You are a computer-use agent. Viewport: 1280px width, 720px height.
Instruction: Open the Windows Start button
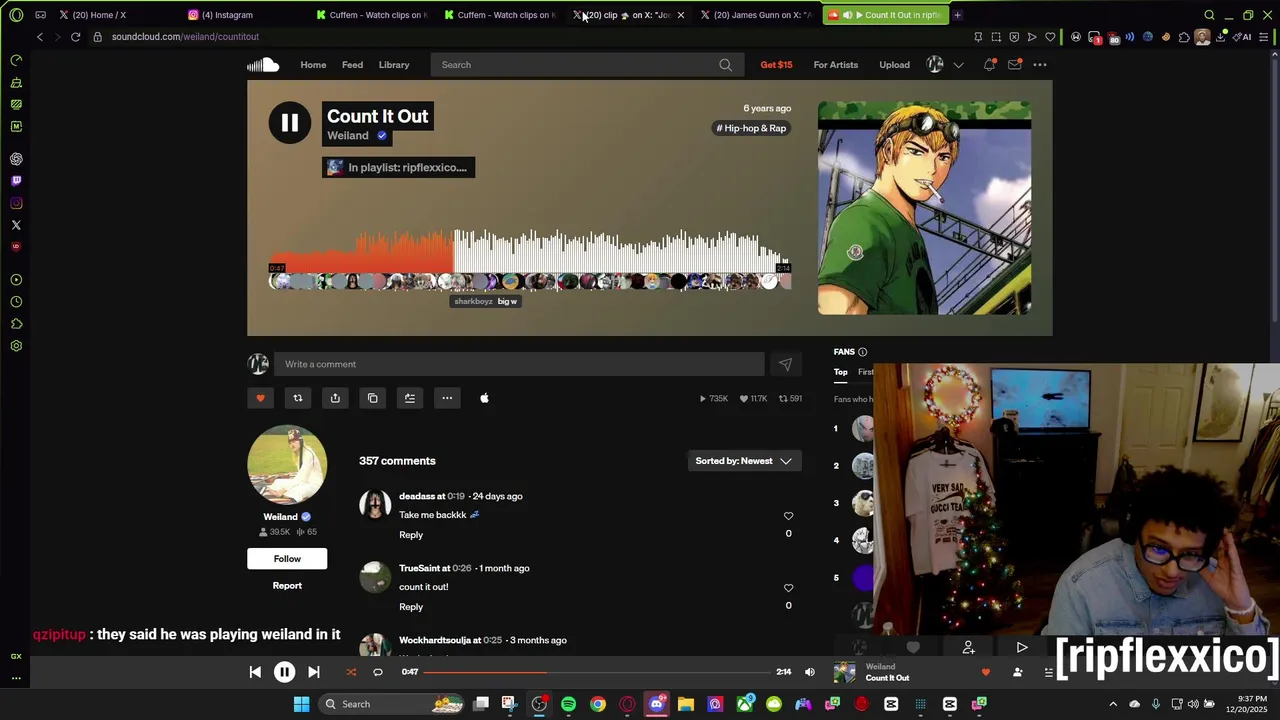(301, 704)
